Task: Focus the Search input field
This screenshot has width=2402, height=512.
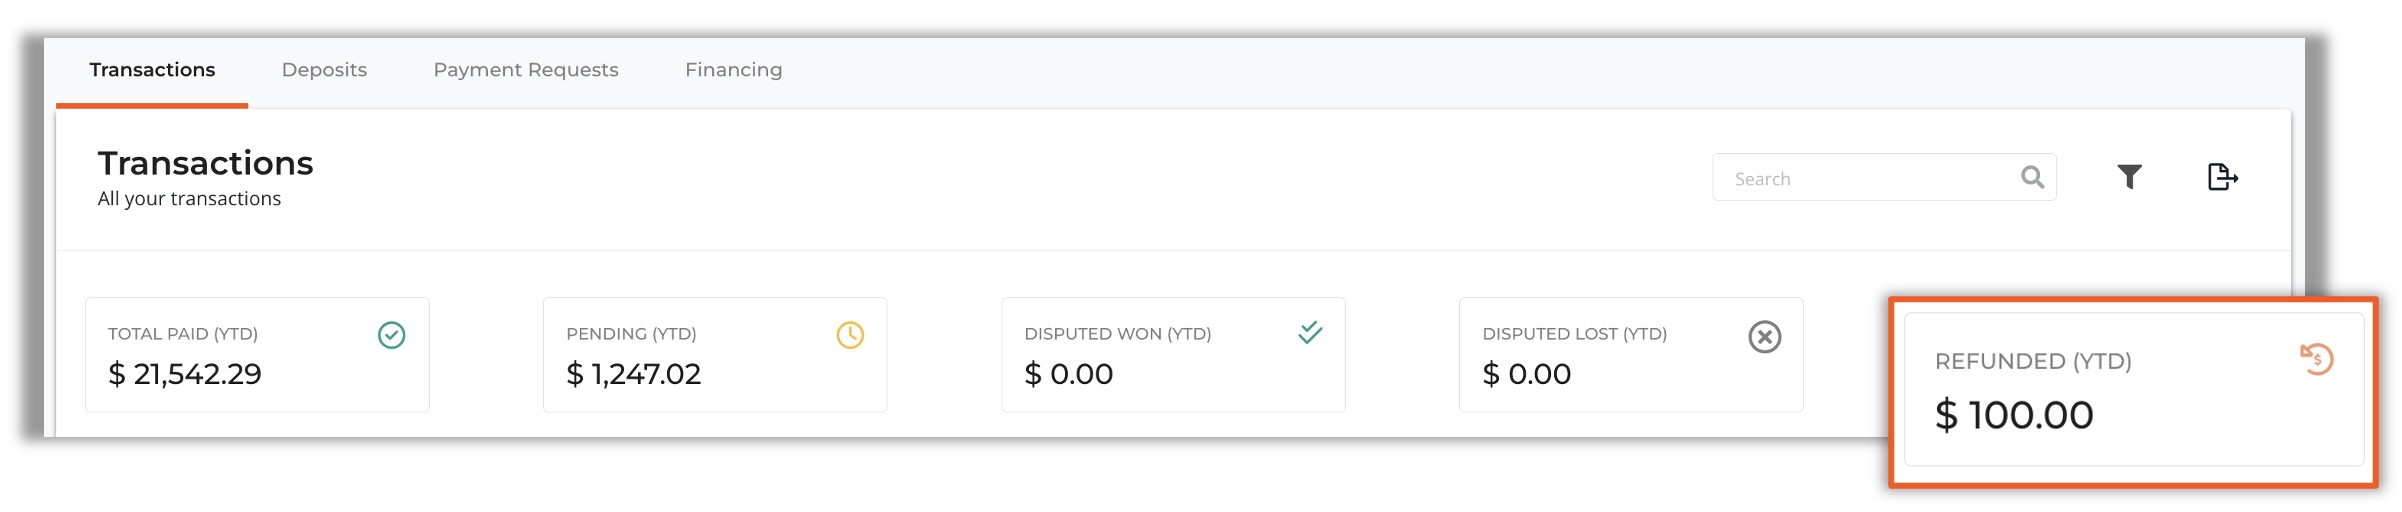Action: 1884,177
